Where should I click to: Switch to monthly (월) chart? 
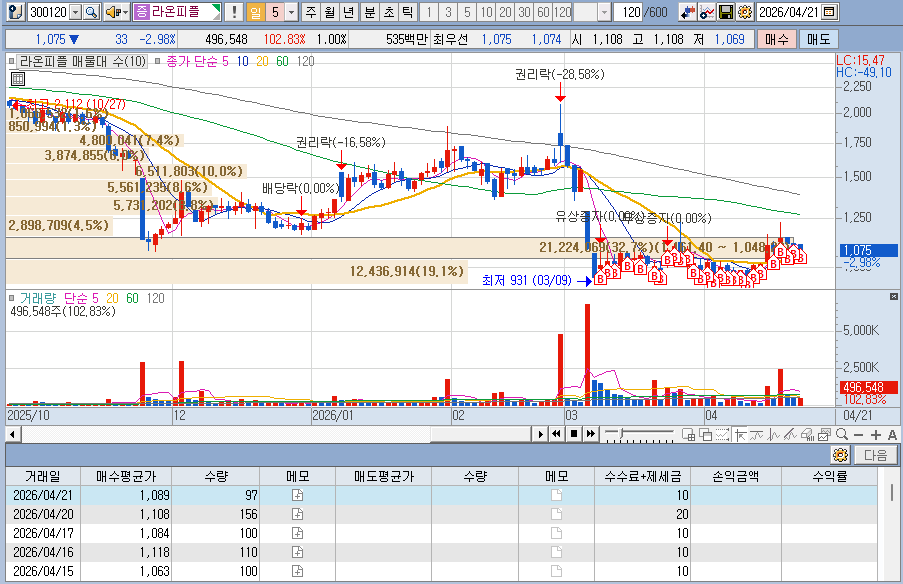tap(330, 12)
